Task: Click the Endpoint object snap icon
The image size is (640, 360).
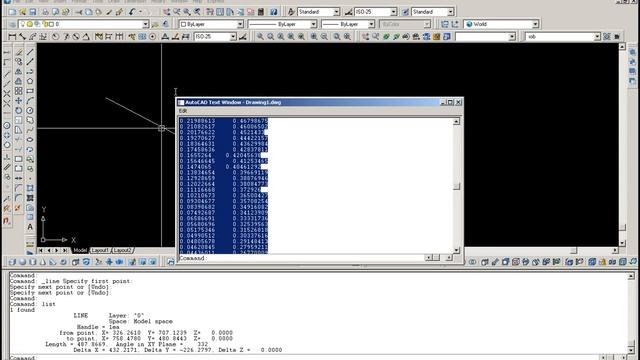Action: pyautogui.click(x=7, y=74)
